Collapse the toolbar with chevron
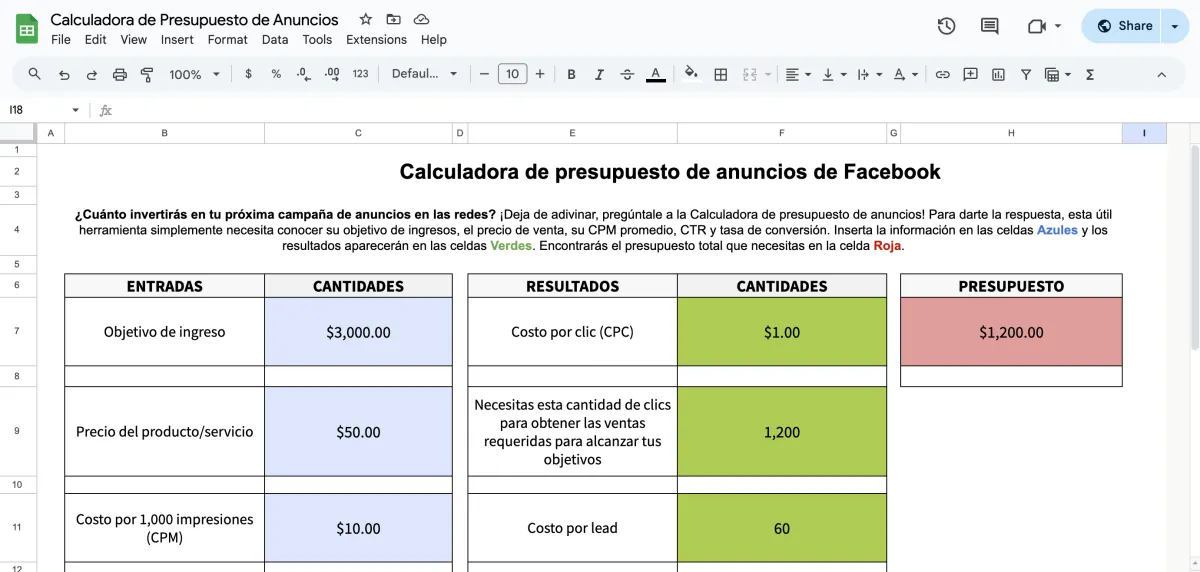 (x=1161, y=74)
